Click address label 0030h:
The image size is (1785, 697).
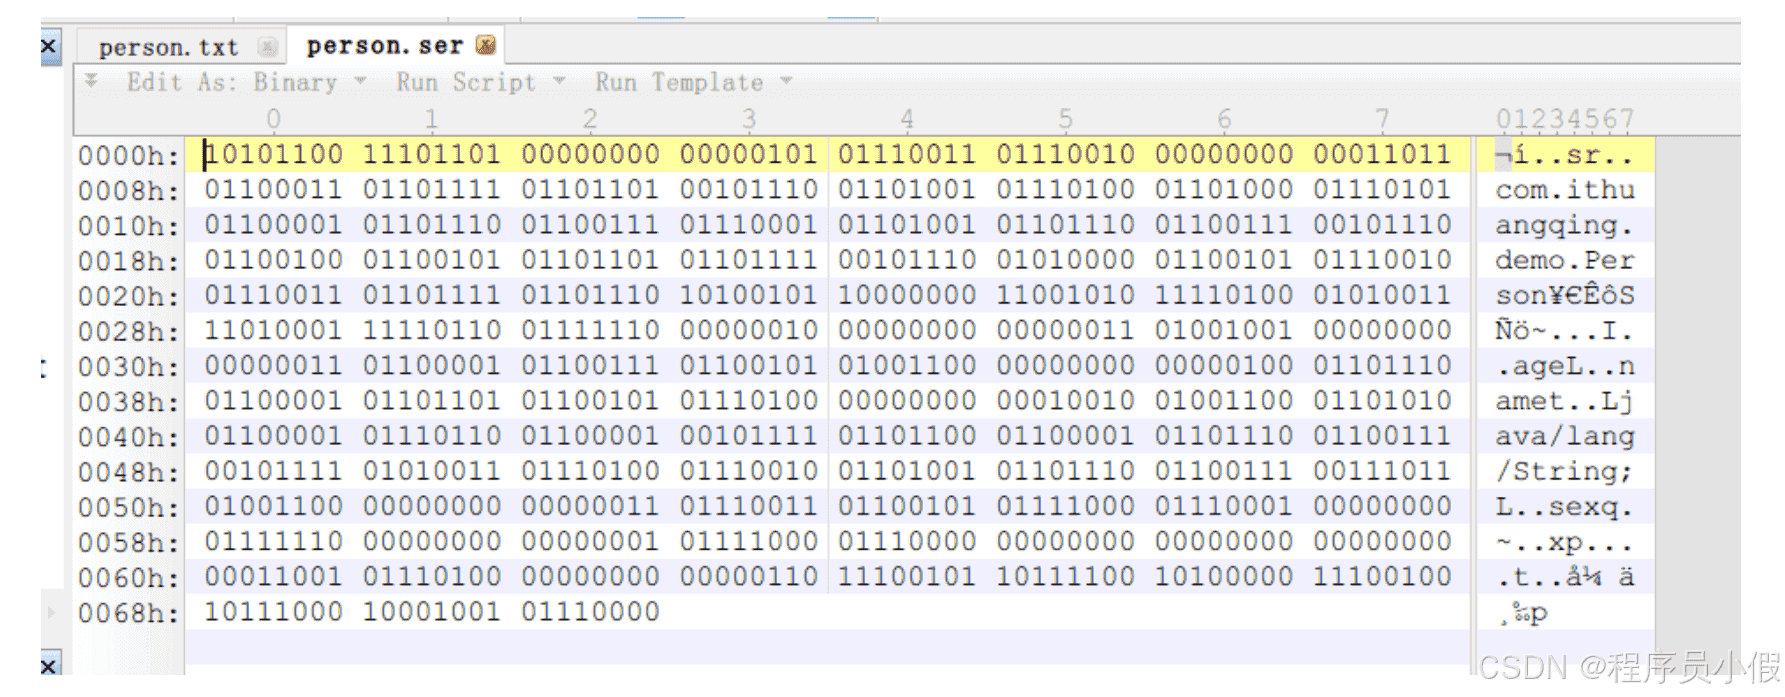(129, 367)
